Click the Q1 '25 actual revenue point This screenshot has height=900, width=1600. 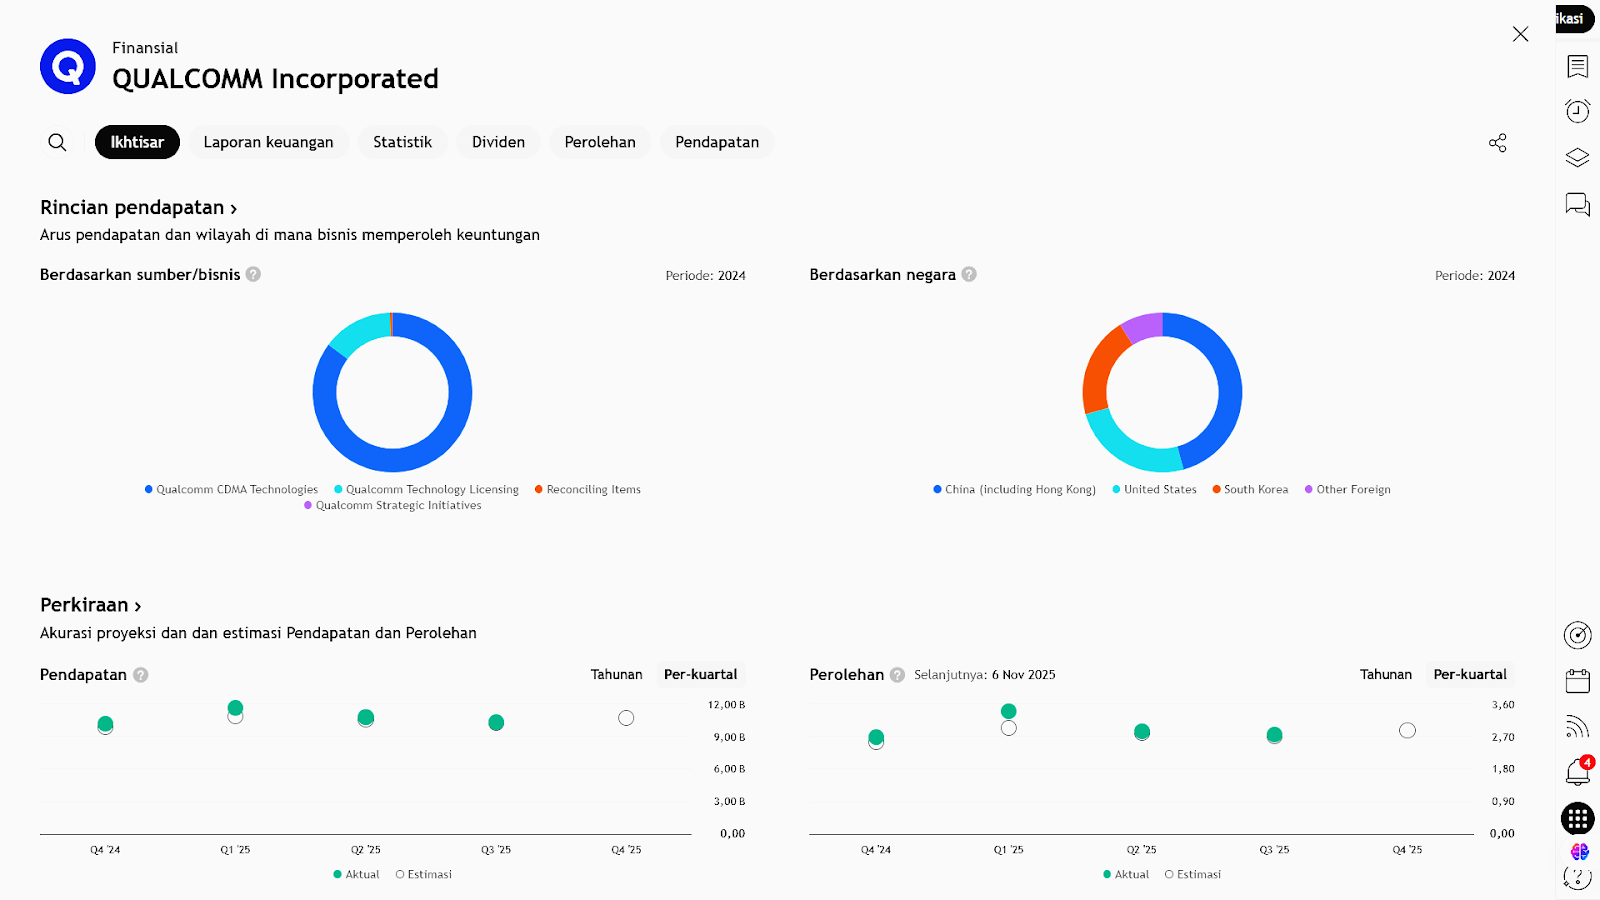tap(235, 708)
